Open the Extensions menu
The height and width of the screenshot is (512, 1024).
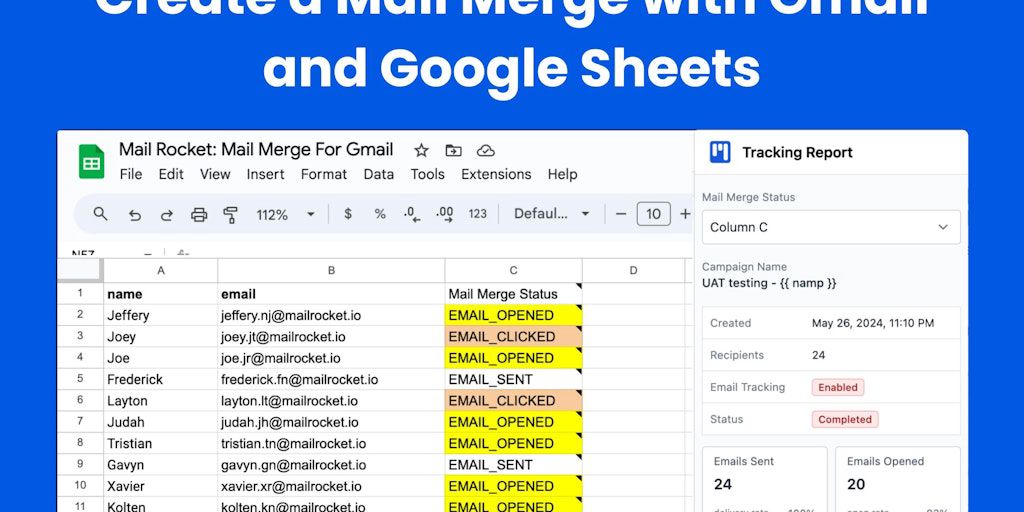[x=496, y=174]
